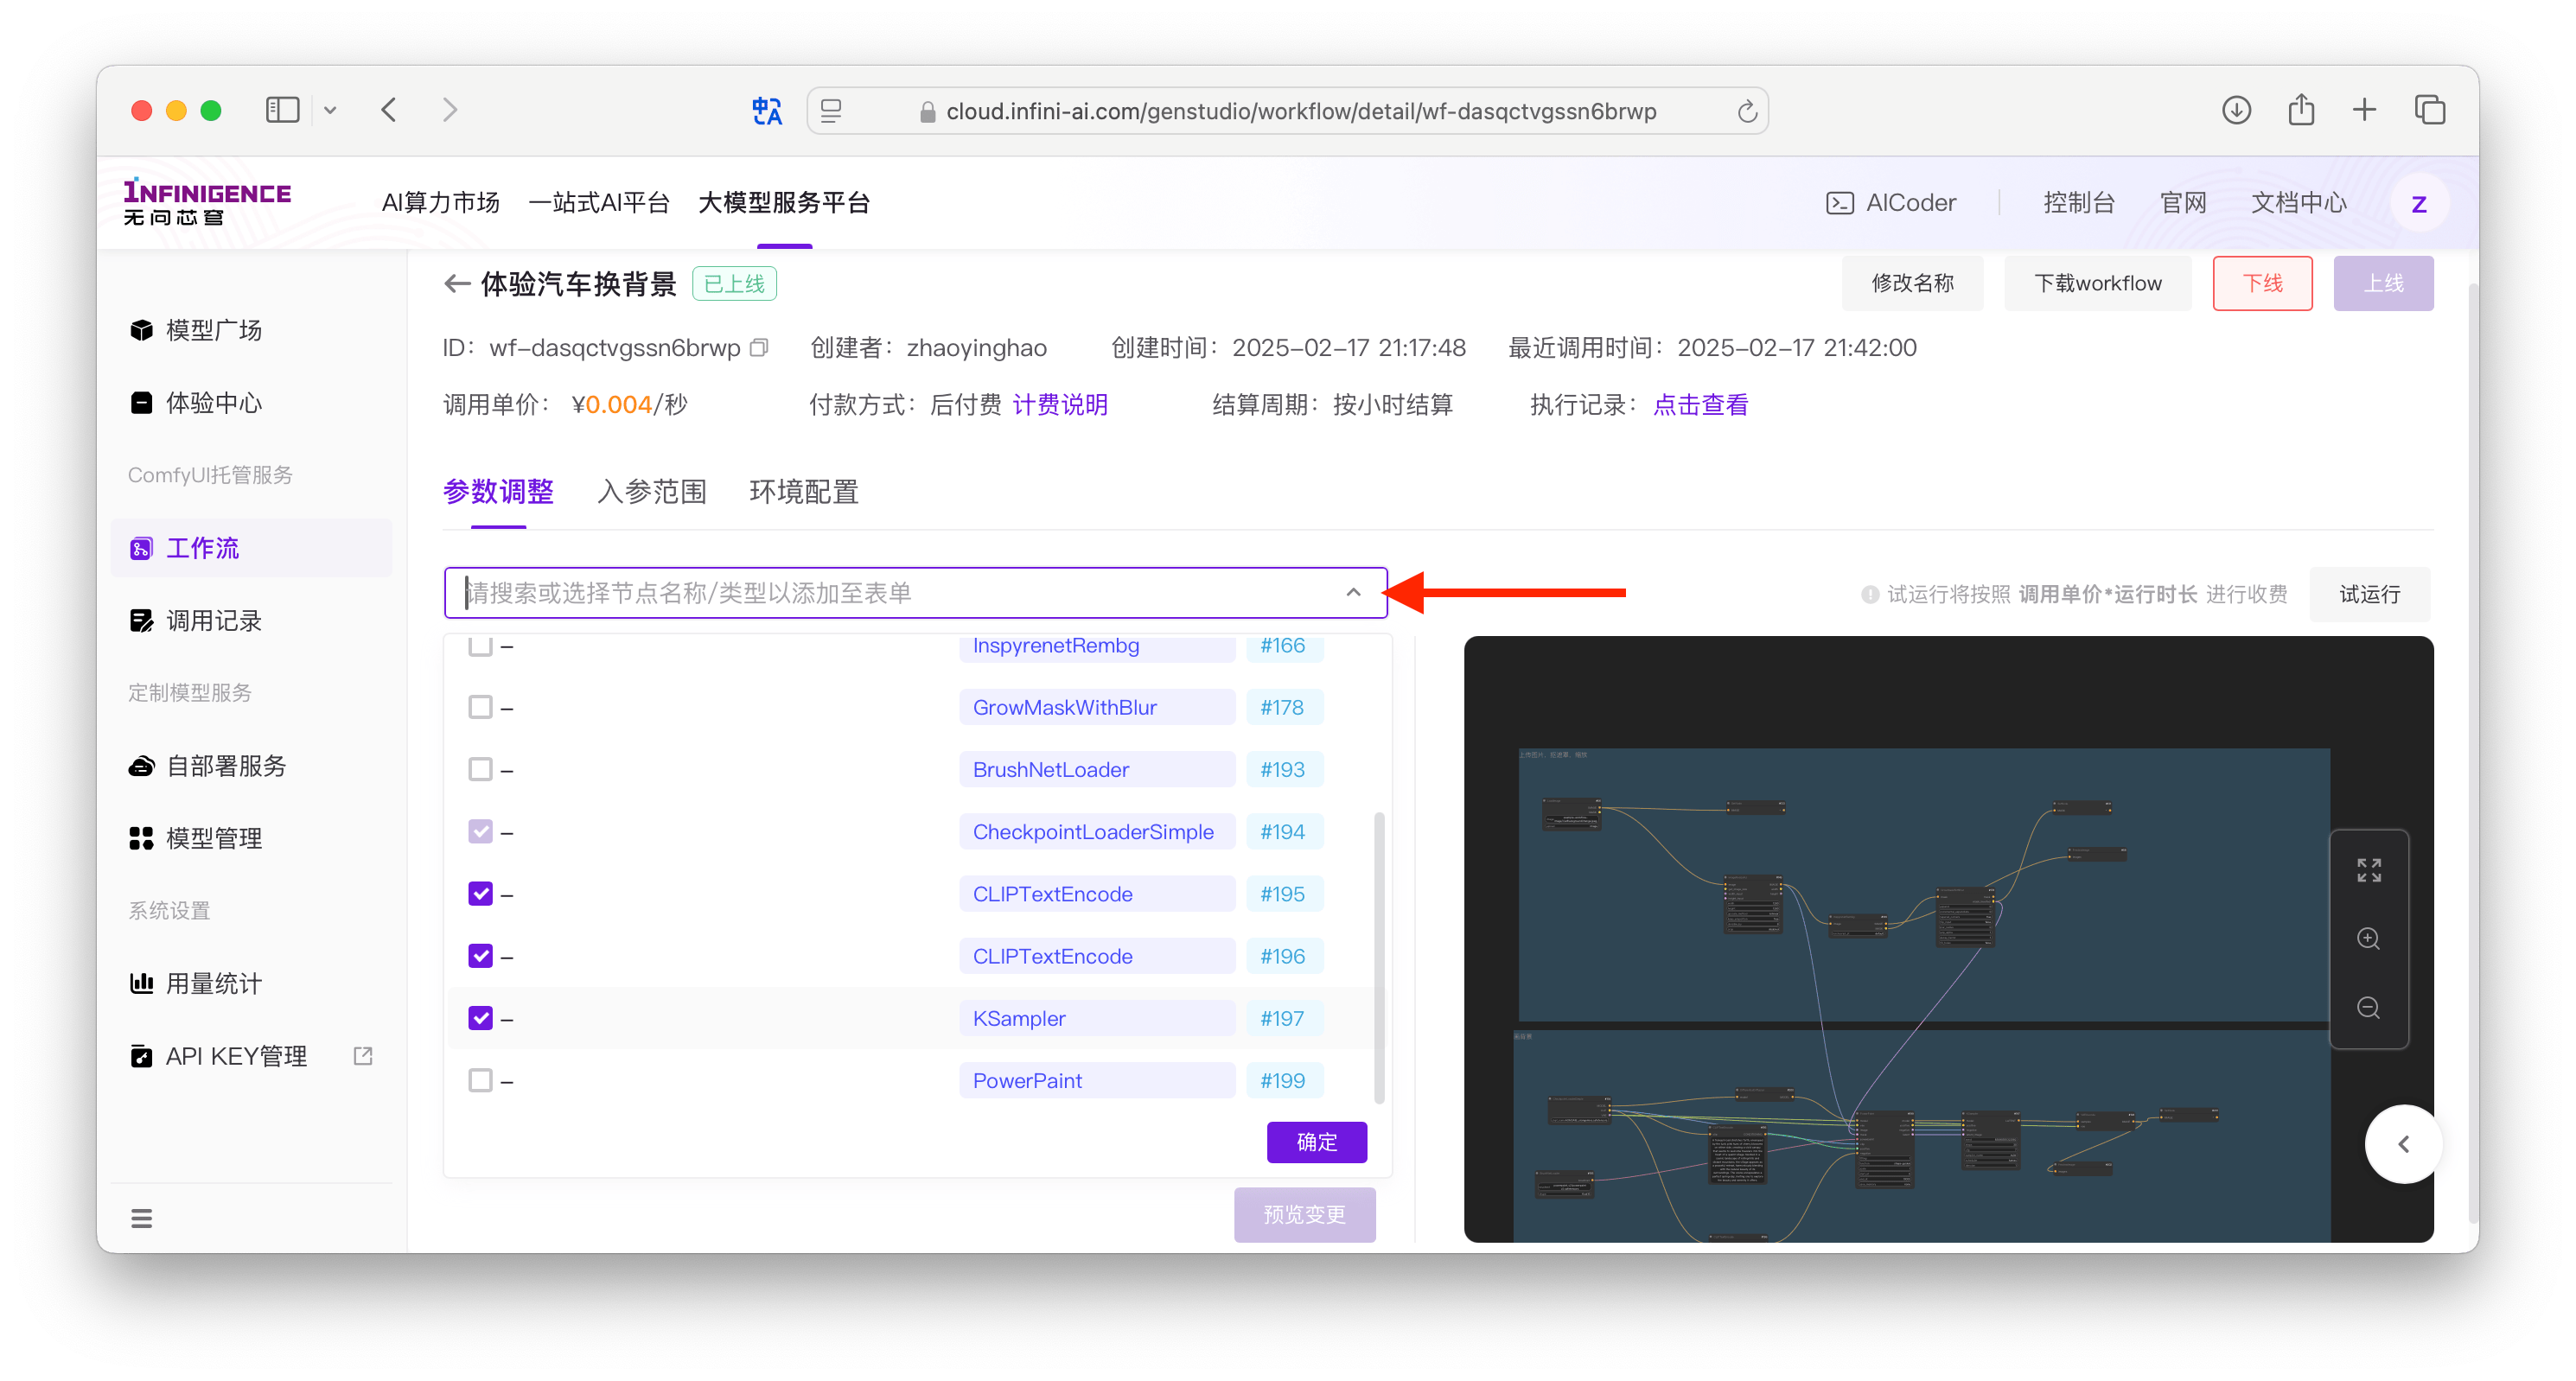Click the 下载workflow button
The height and width of the screenshot is (1381, 2576).
point(2097,283)
